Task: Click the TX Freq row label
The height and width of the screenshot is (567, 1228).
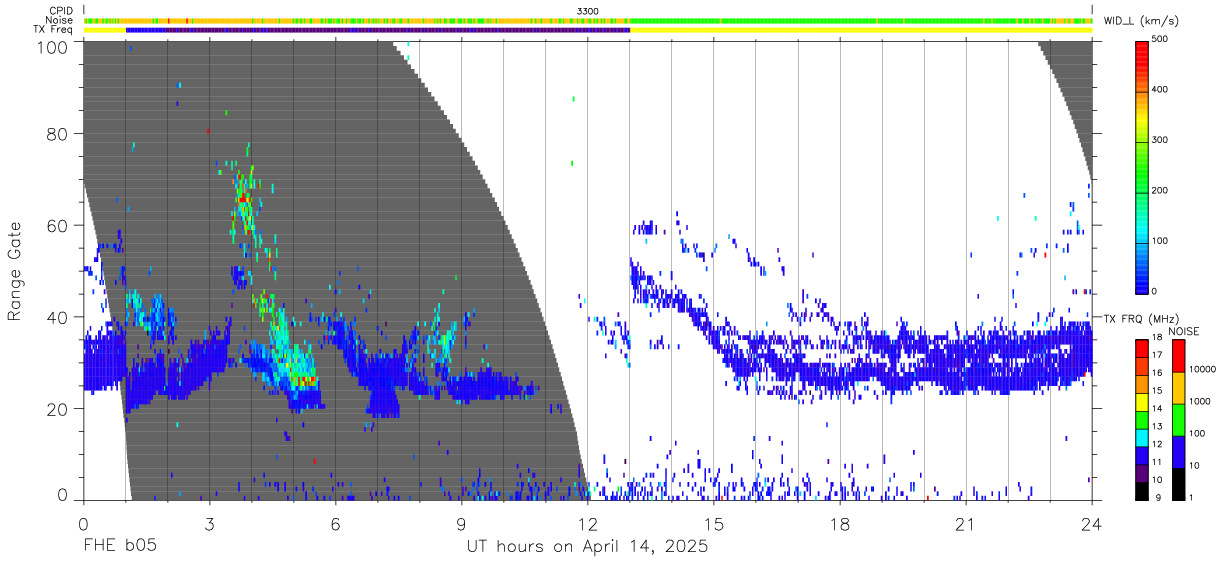Action: (54, 29)
